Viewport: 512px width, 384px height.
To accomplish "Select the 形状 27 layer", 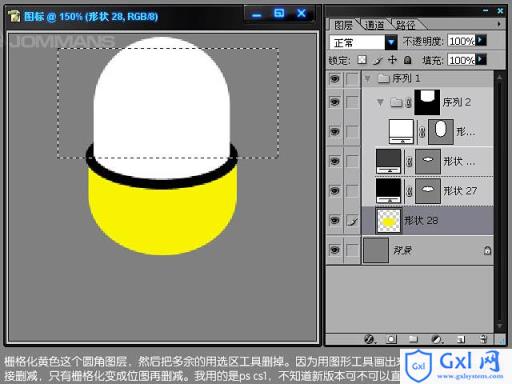I will [x=428, y=191].
